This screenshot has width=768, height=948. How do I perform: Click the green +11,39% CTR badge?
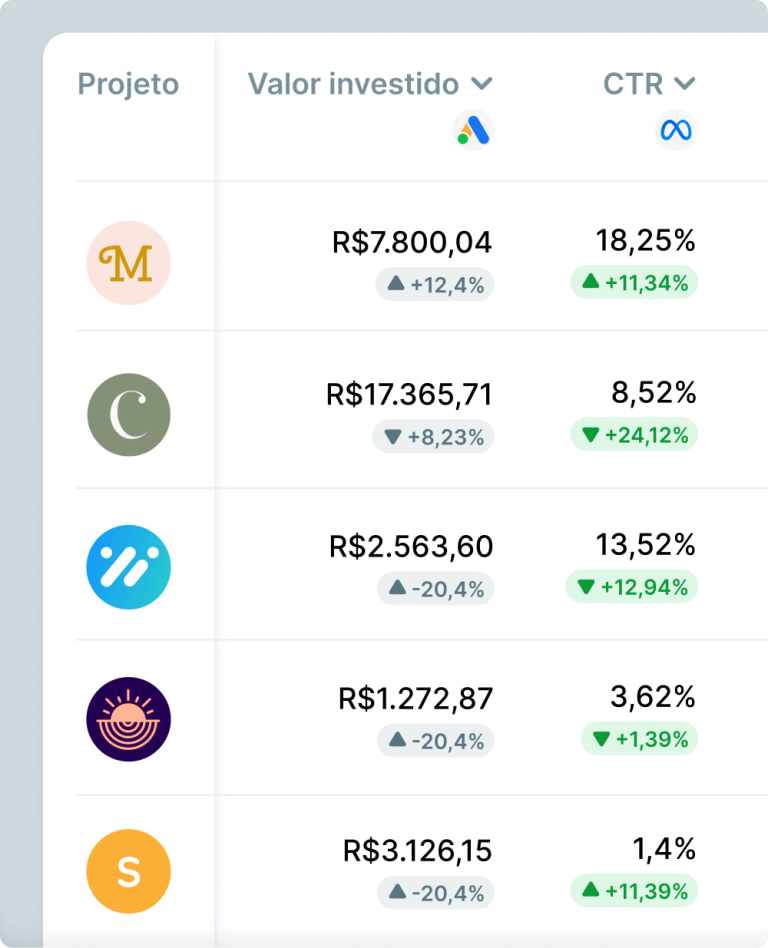(x=634, y=891)
